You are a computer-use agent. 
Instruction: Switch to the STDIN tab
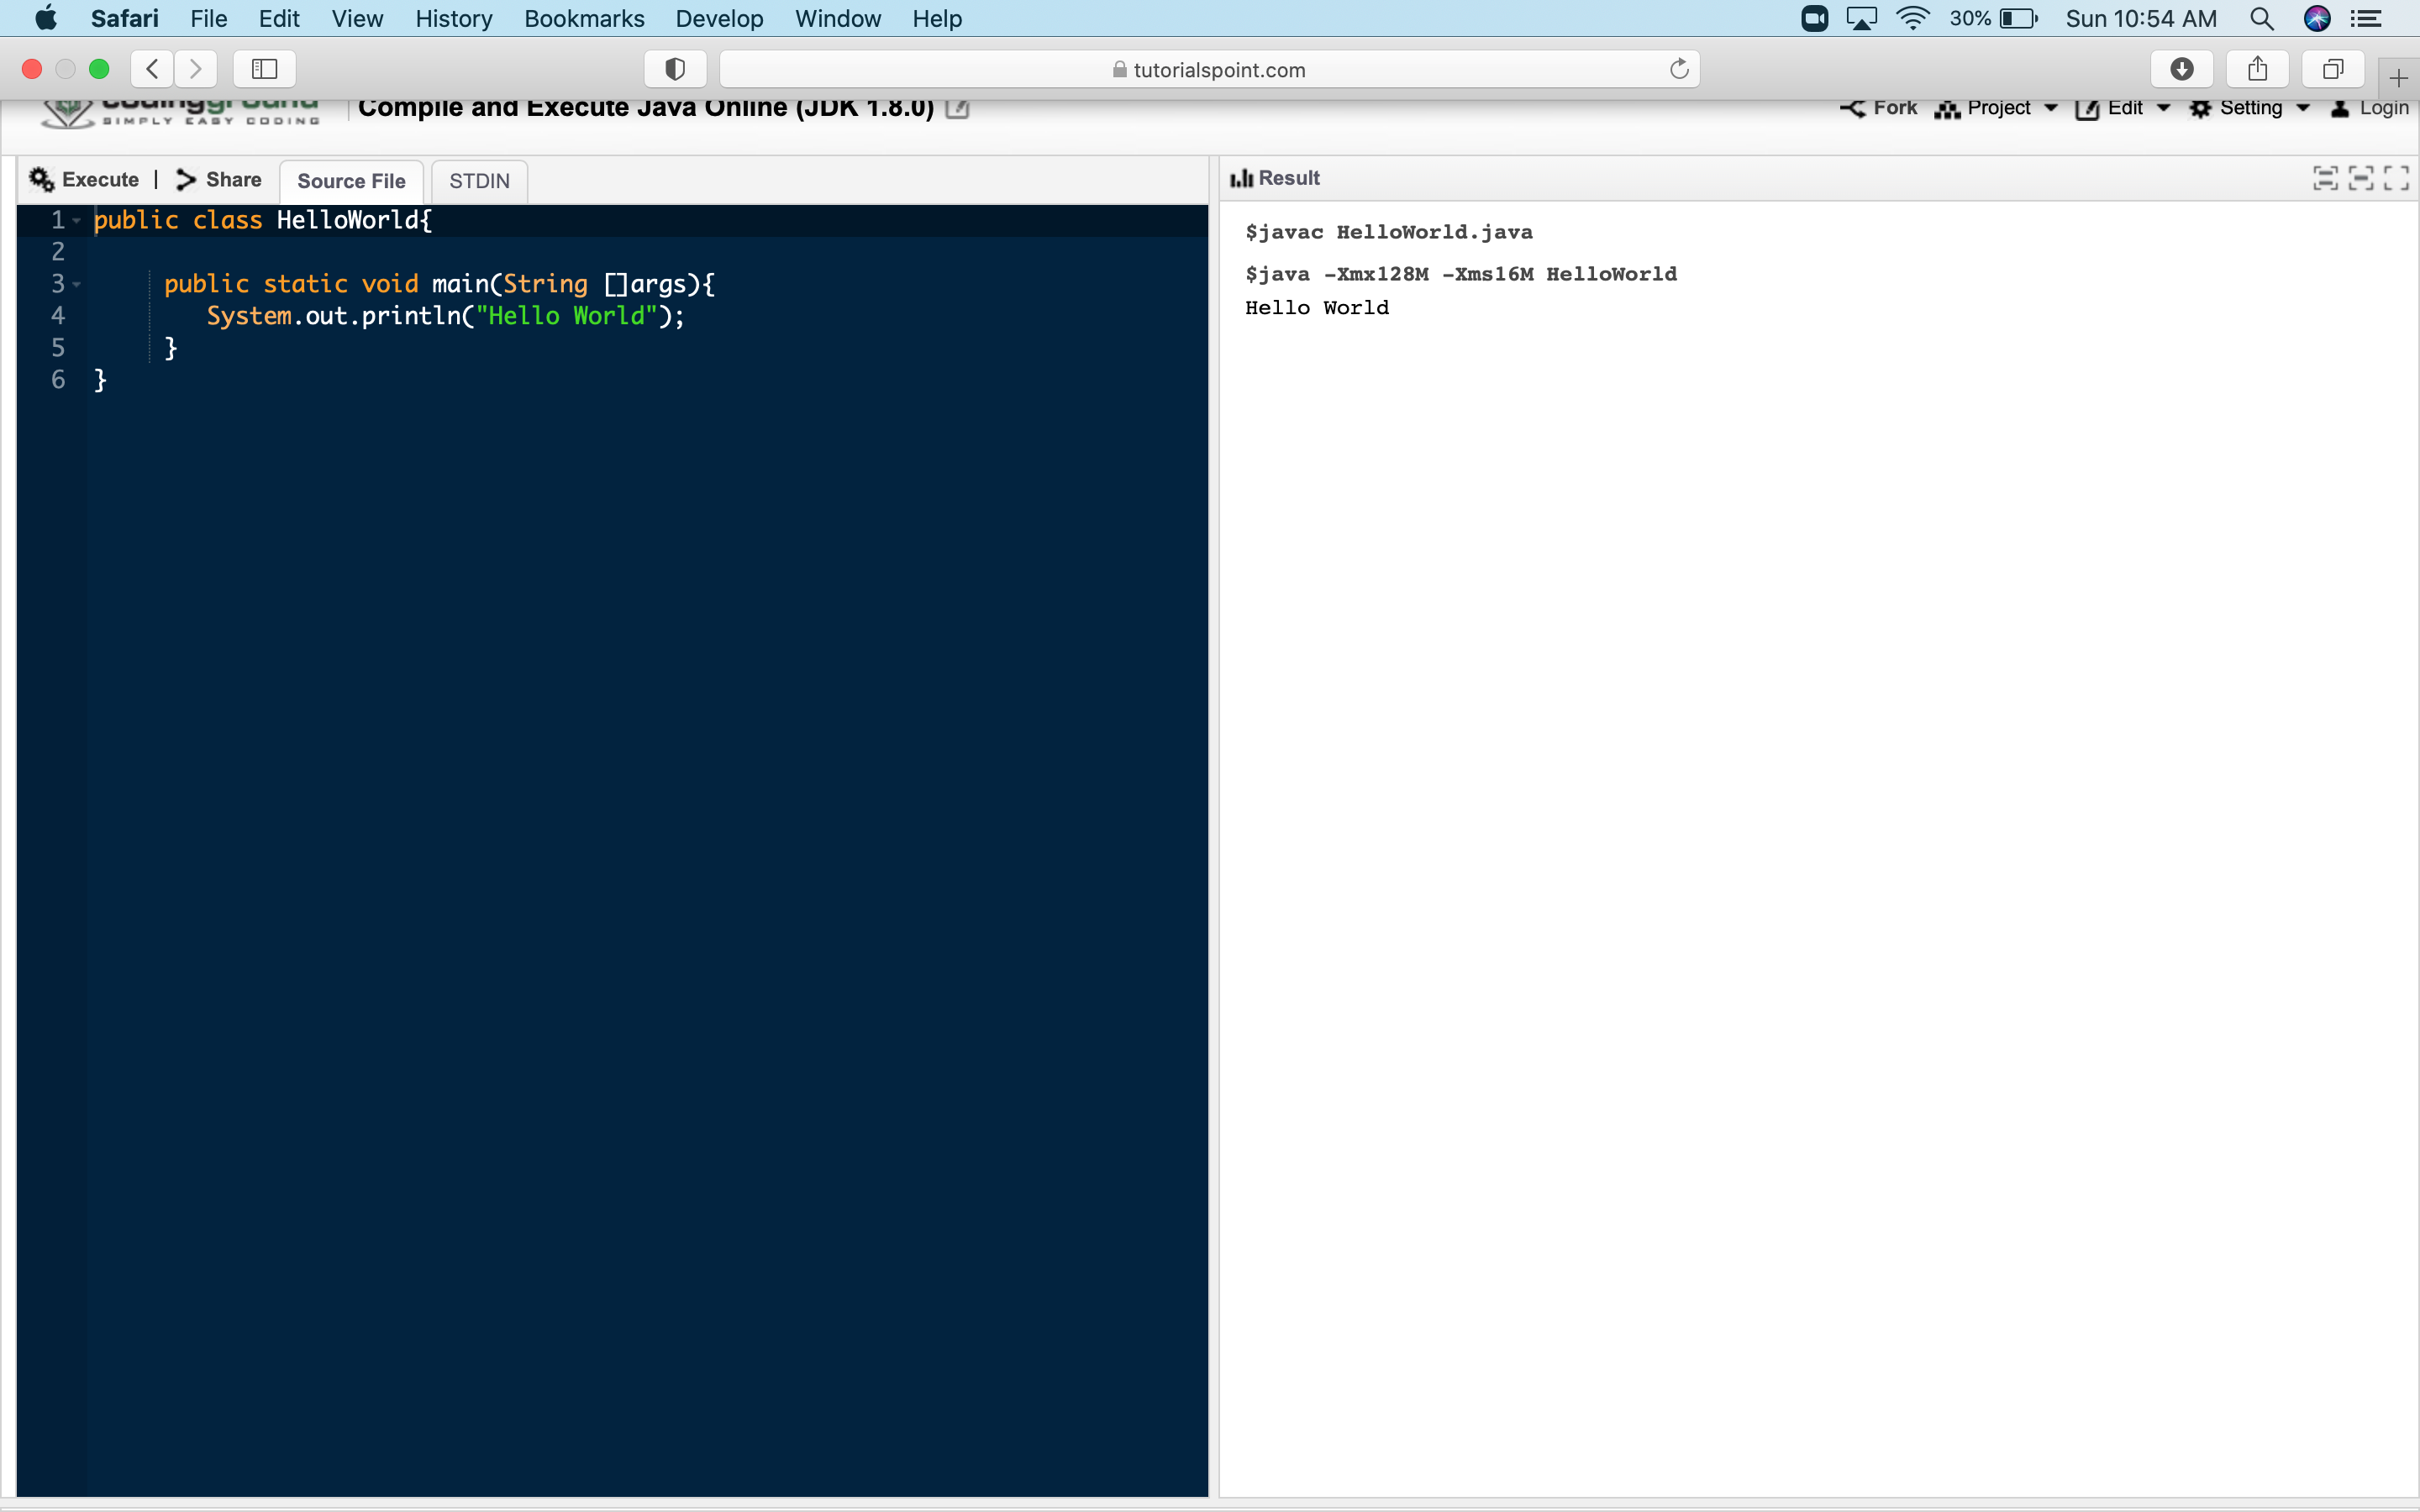click(478, 181)
